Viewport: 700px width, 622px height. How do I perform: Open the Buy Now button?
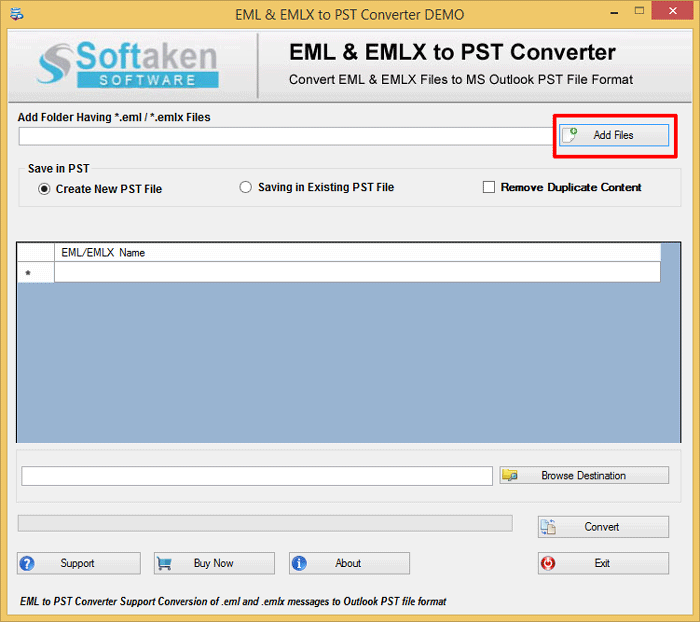(x=214, y=564)
